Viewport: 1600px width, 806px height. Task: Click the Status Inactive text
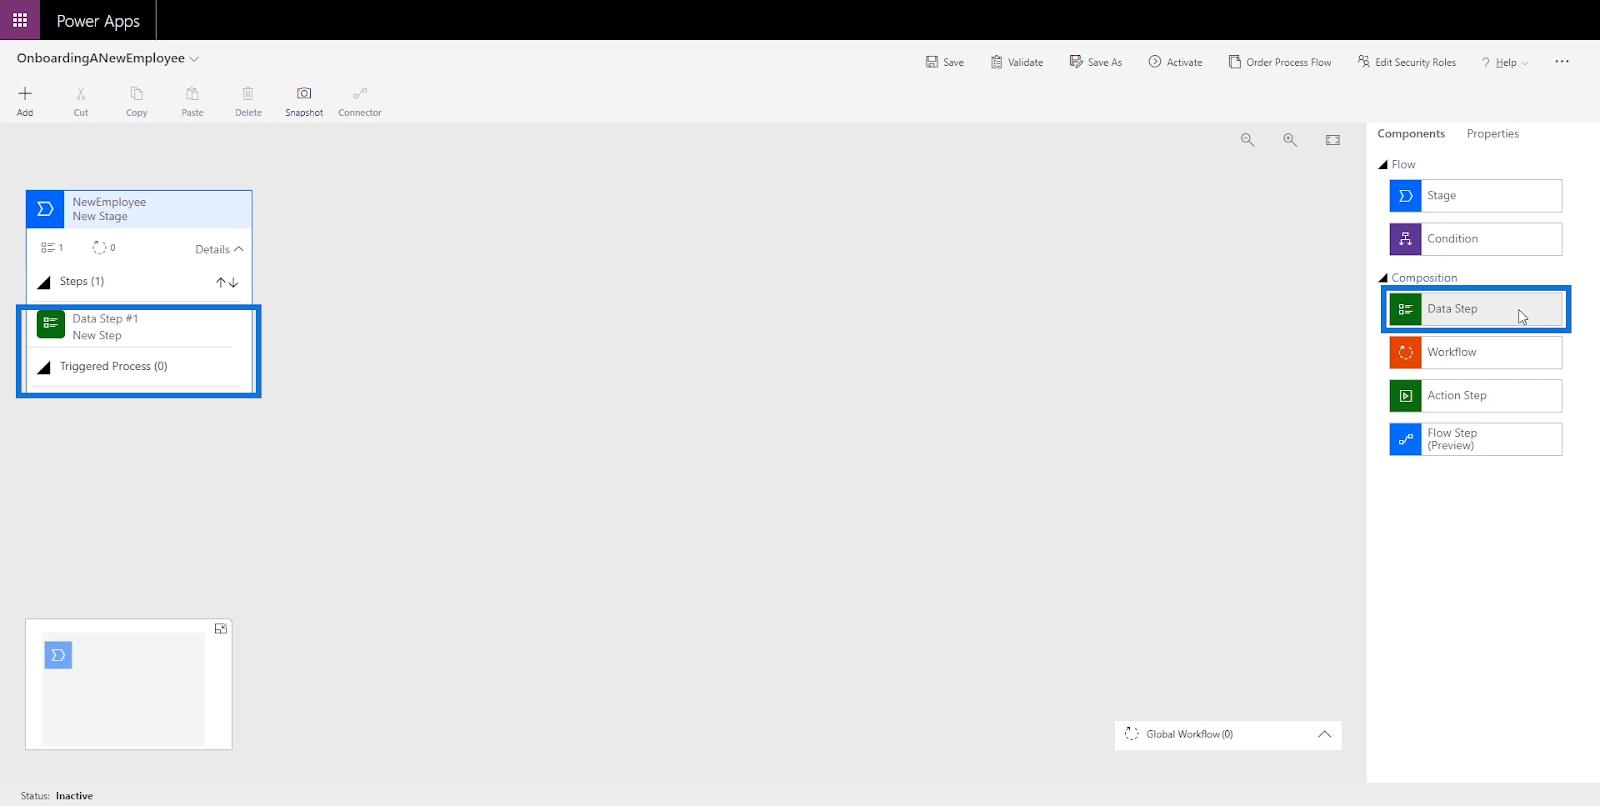(x=57, y=796)
